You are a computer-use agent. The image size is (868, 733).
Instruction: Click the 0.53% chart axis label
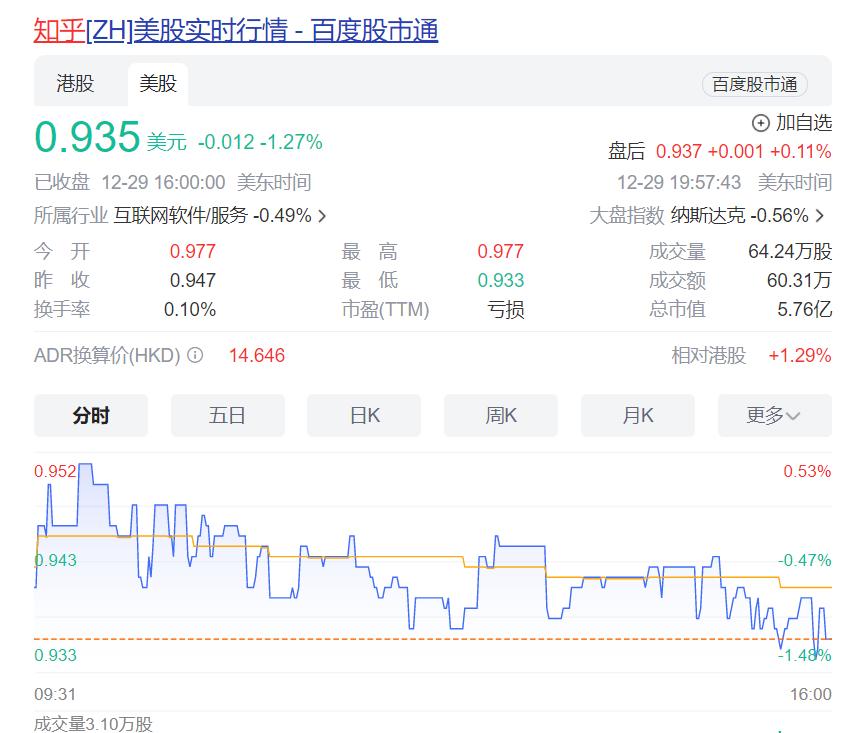(807, 471)
